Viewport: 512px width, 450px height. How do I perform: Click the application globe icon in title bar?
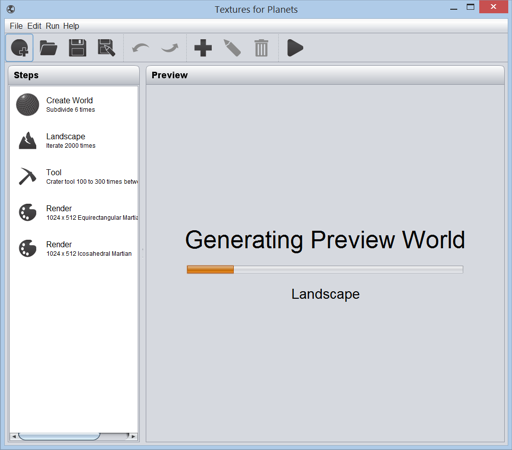[x=11, y=9]
